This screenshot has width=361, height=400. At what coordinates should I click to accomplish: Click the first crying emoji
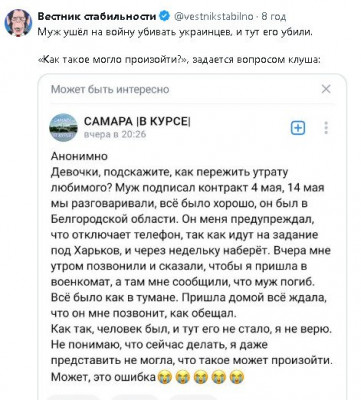click(165, 377)
